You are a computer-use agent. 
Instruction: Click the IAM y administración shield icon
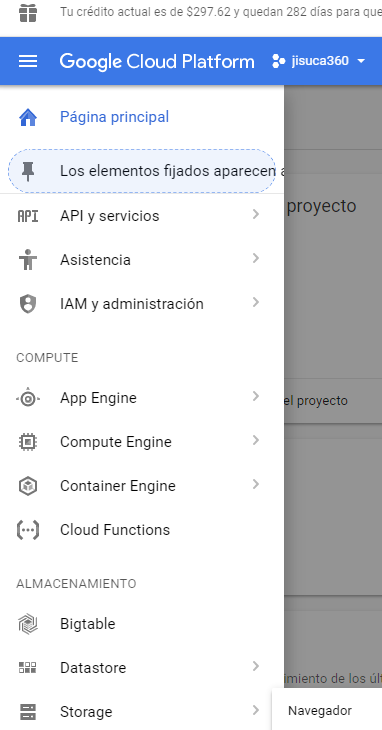point(28,304)
